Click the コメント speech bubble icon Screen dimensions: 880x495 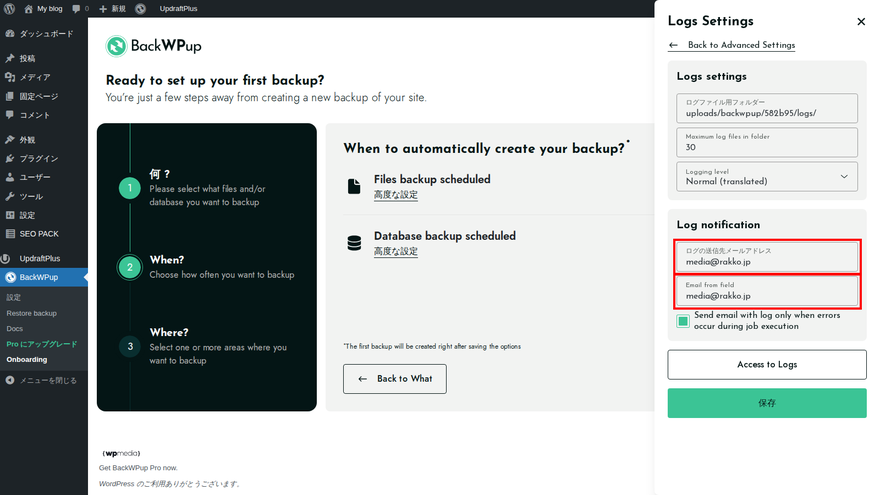[x=10, y=114]
